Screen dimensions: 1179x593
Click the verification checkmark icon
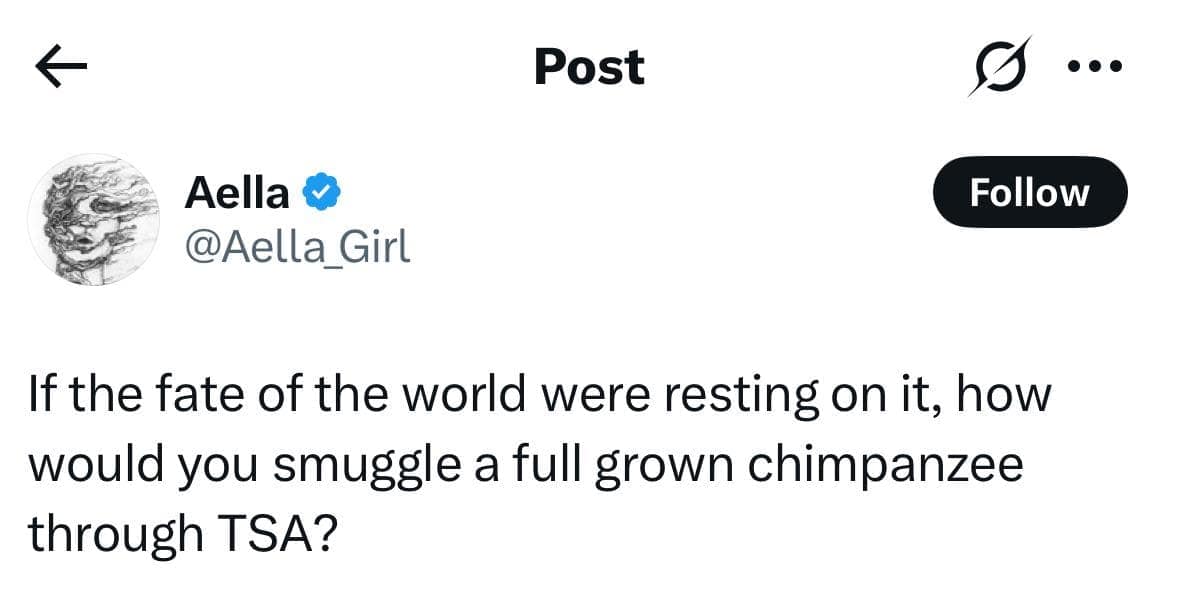[320, 191]
